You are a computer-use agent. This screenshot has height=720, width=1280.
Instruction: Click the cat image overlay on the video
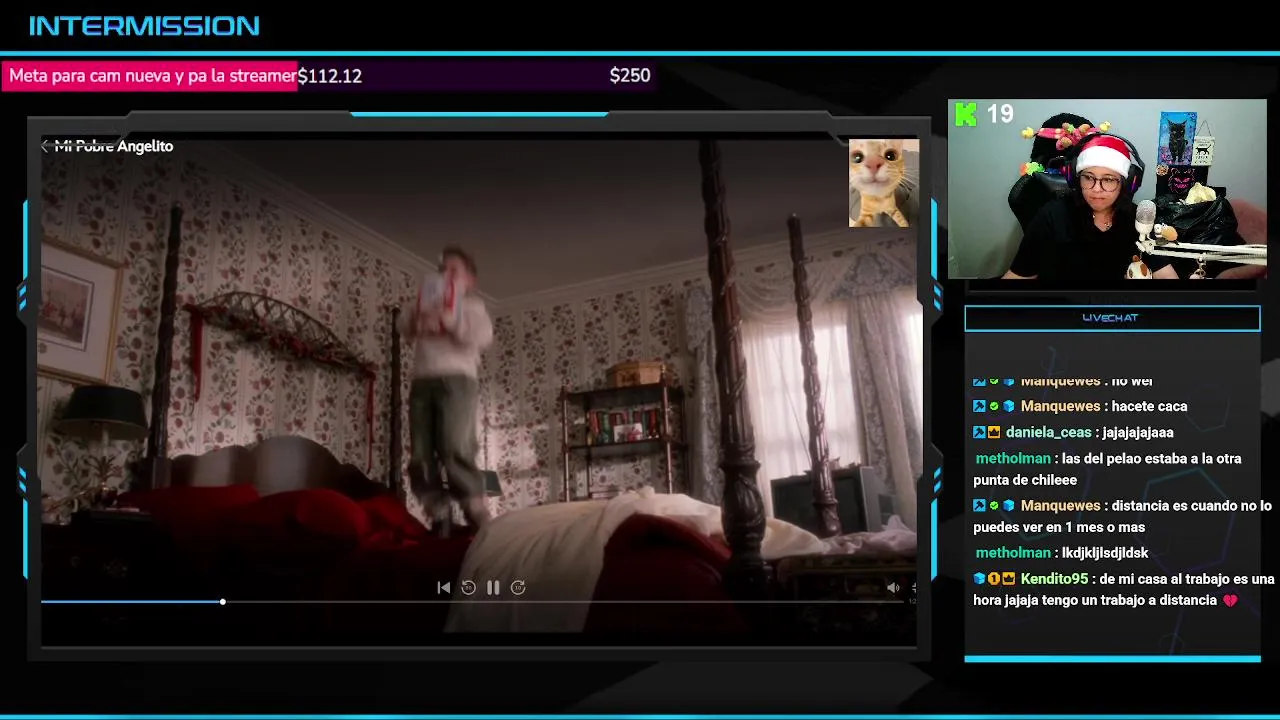click(x=884, y=183)
